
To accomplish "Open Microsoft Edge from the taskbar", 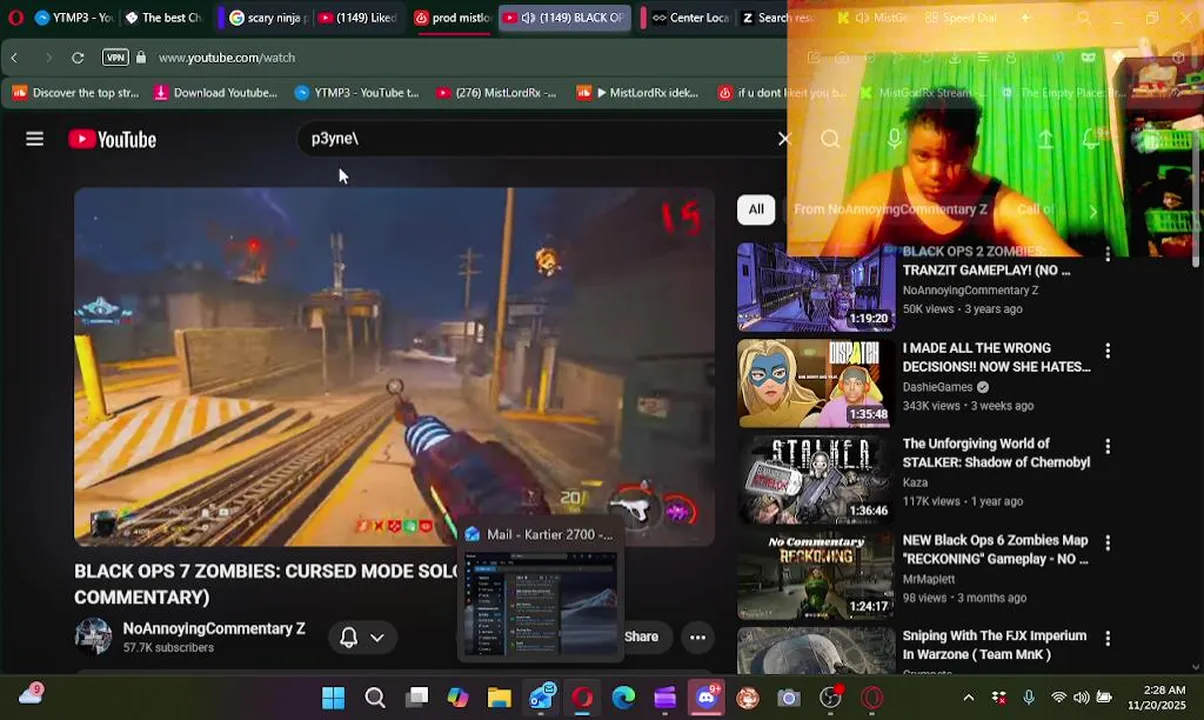I will 624,697.
